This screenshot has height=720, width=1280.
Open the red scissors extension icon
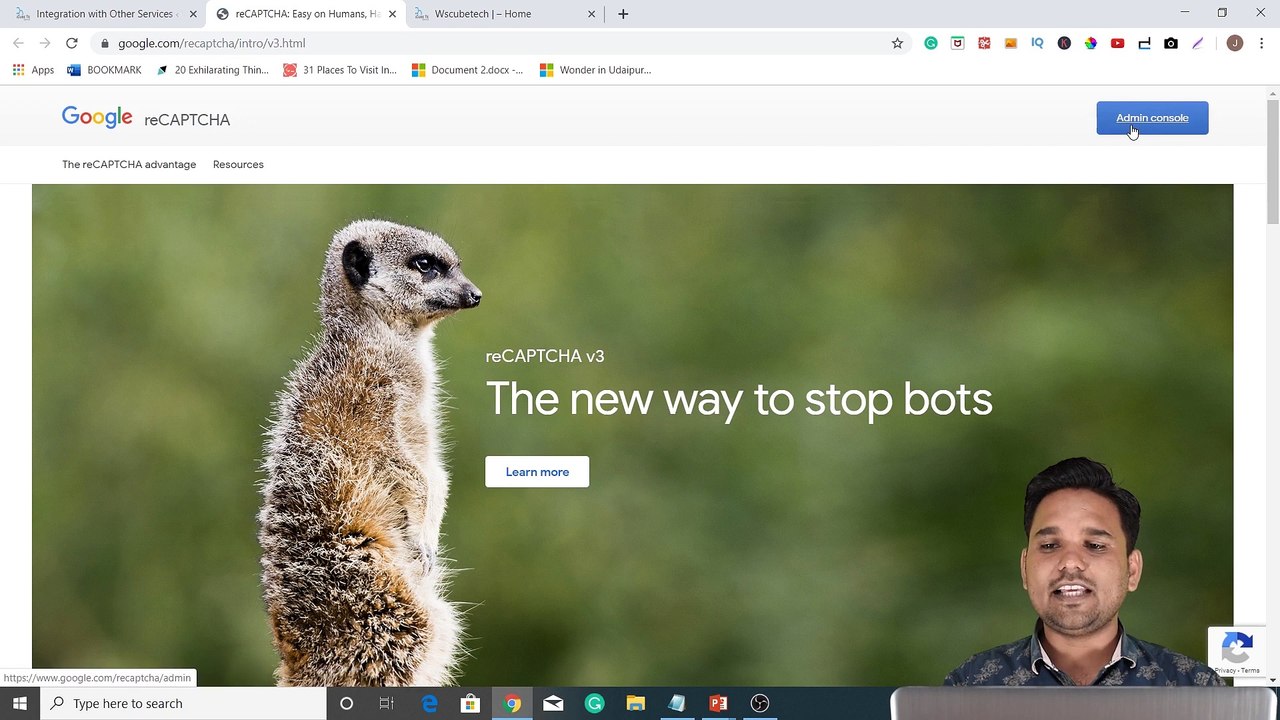(984, 43)
